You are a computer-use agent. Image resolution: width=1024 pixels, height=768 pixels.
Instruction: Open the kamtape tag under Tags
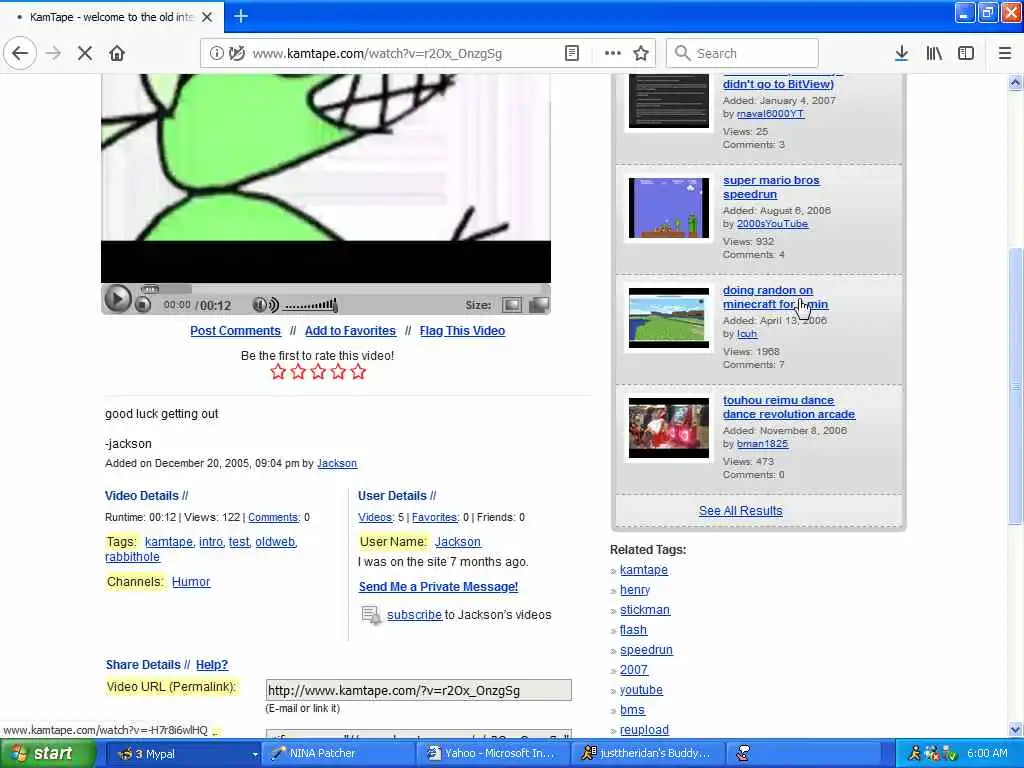tap(168, 542)
